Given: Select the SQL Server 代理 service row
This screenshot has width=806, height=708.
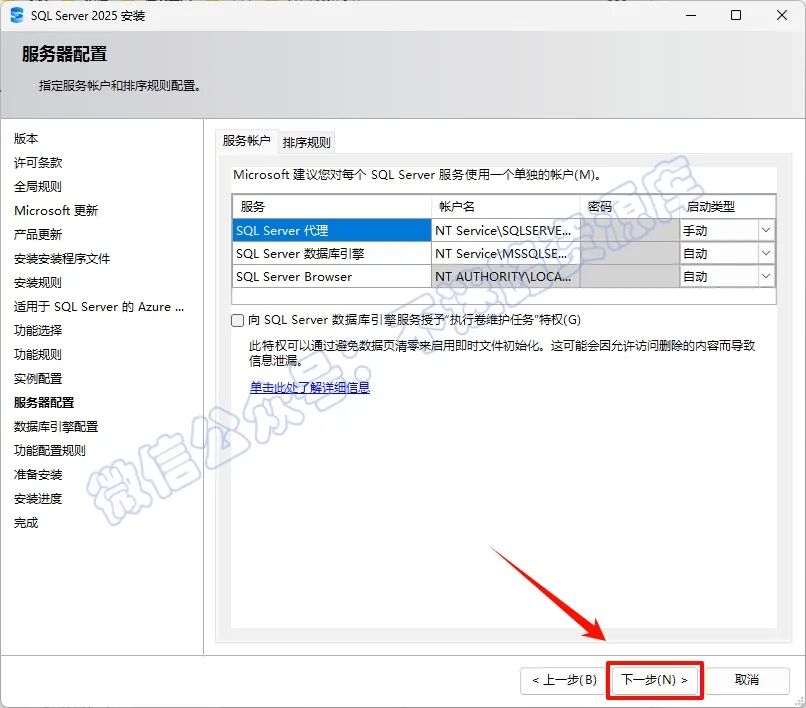Looking at the screenshot, I should click(x=332, y=230).
